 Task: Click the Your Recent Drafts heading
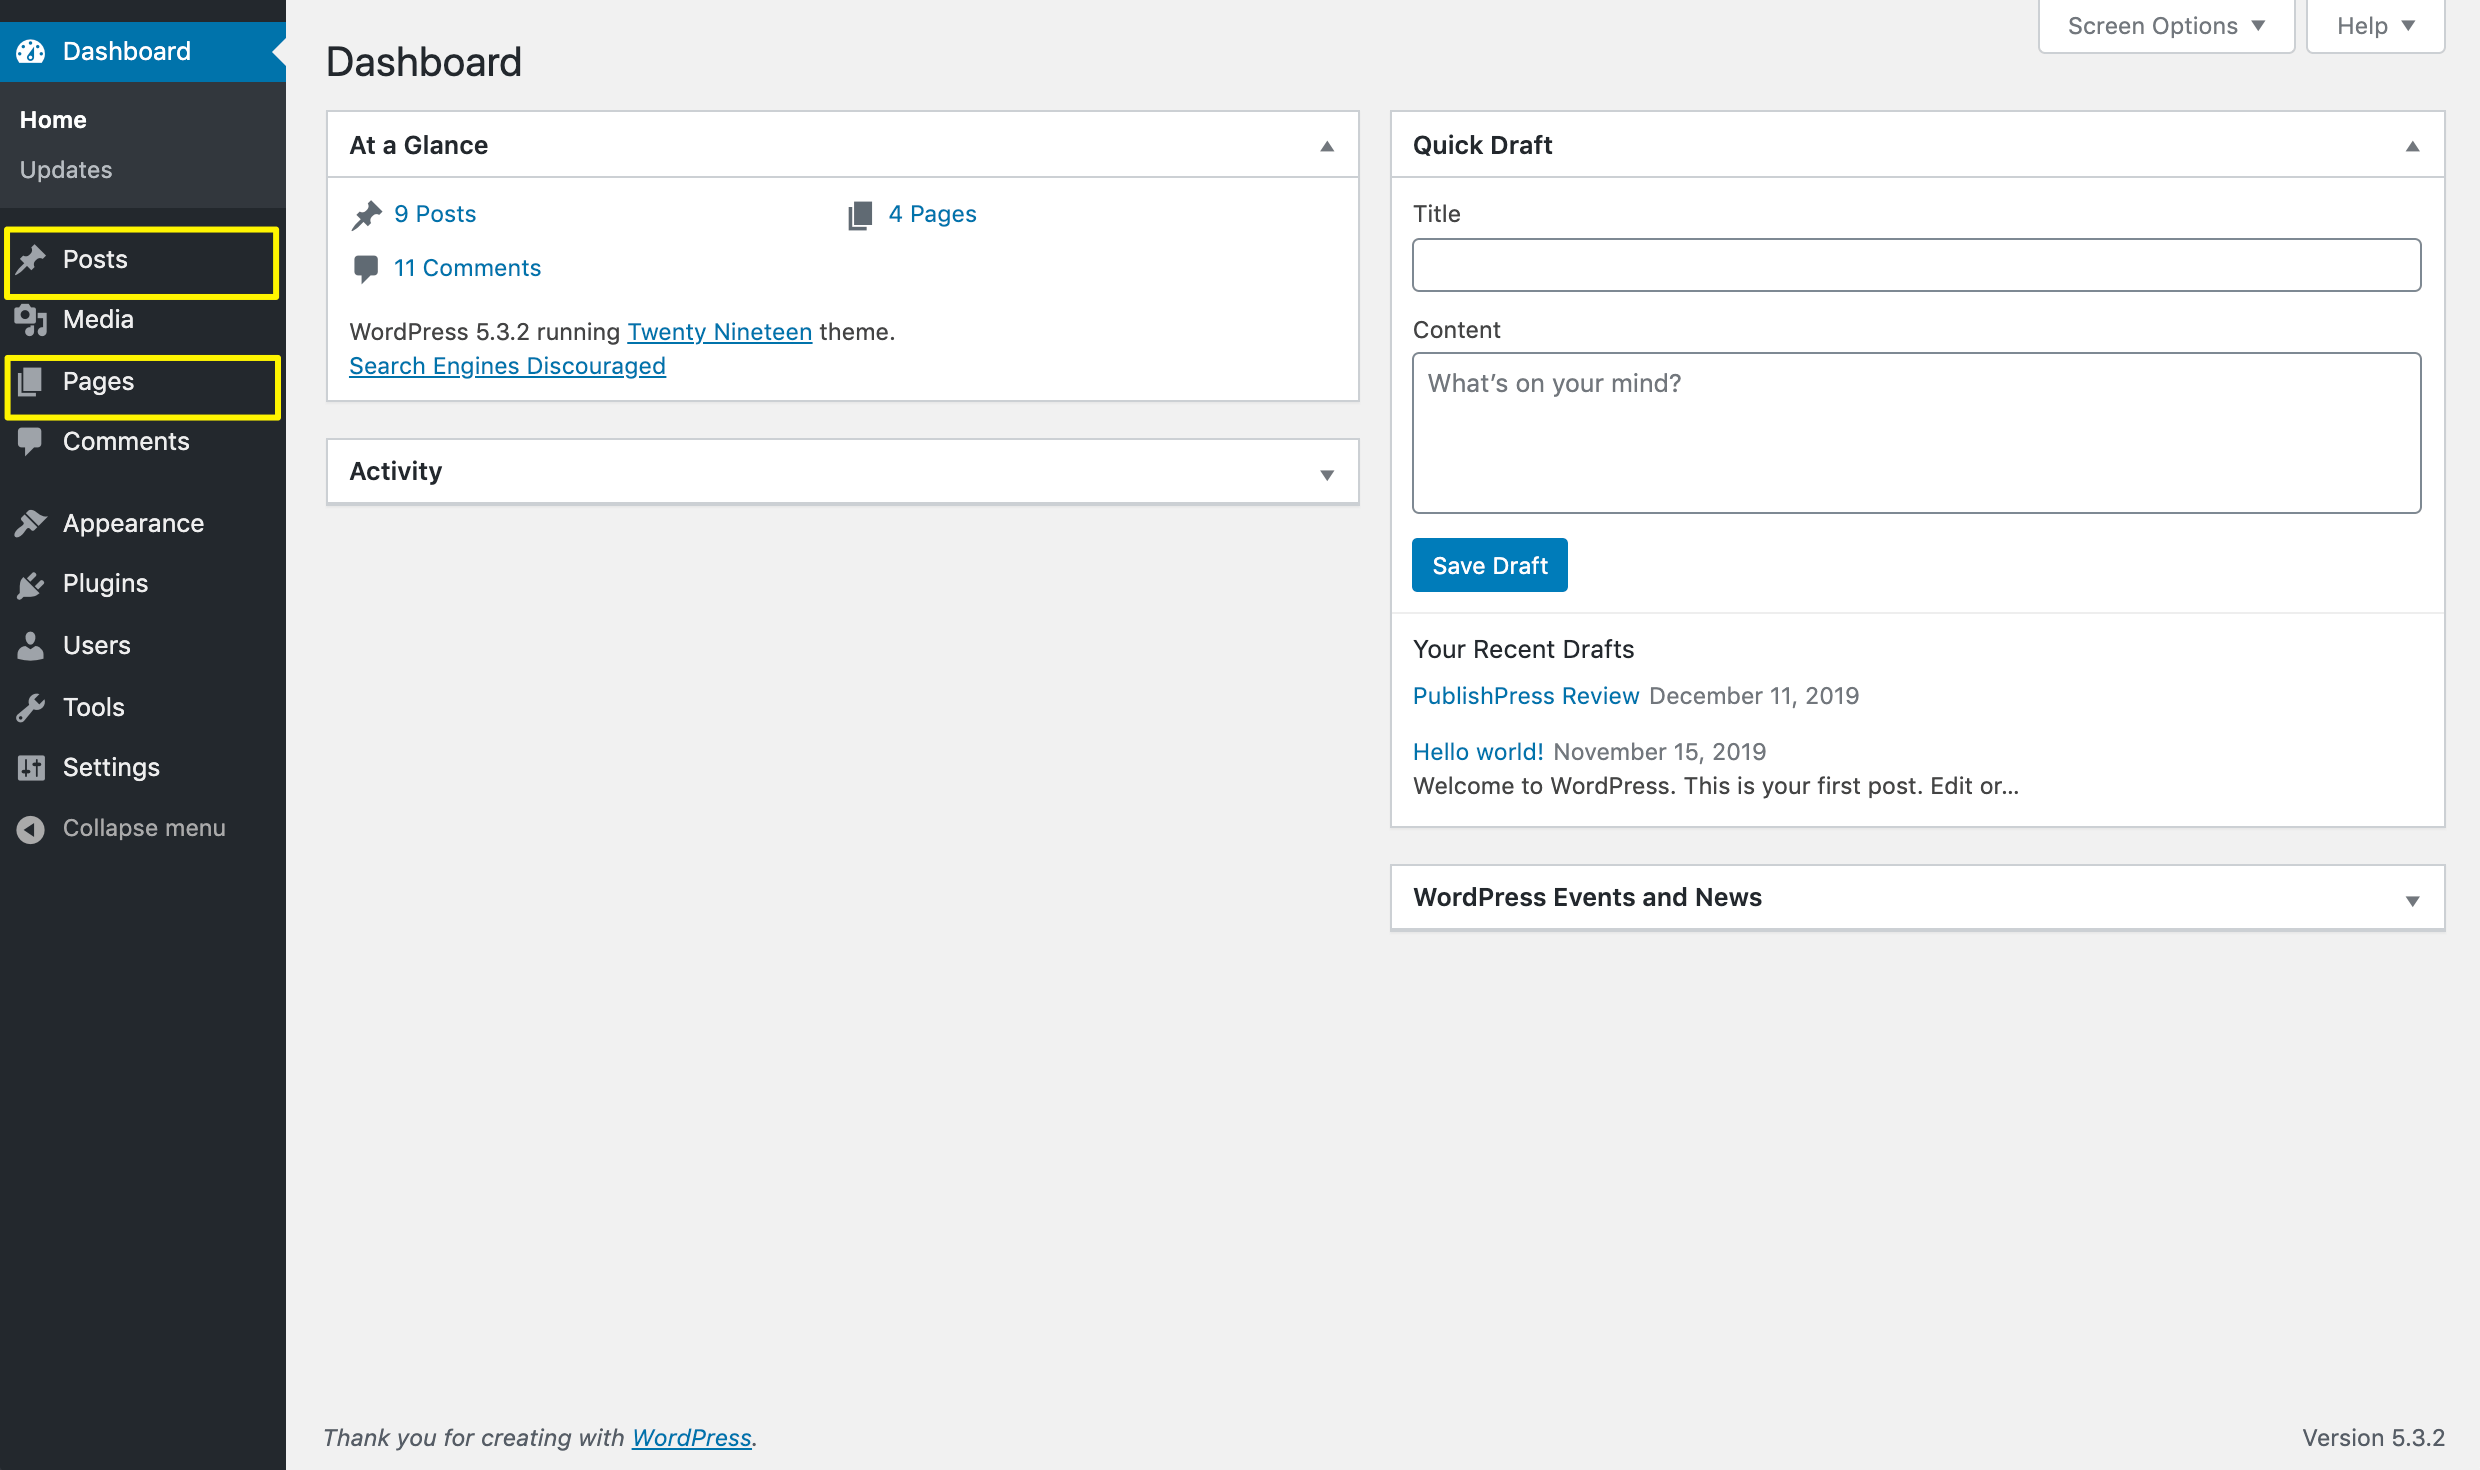[x=1523, y=650]
